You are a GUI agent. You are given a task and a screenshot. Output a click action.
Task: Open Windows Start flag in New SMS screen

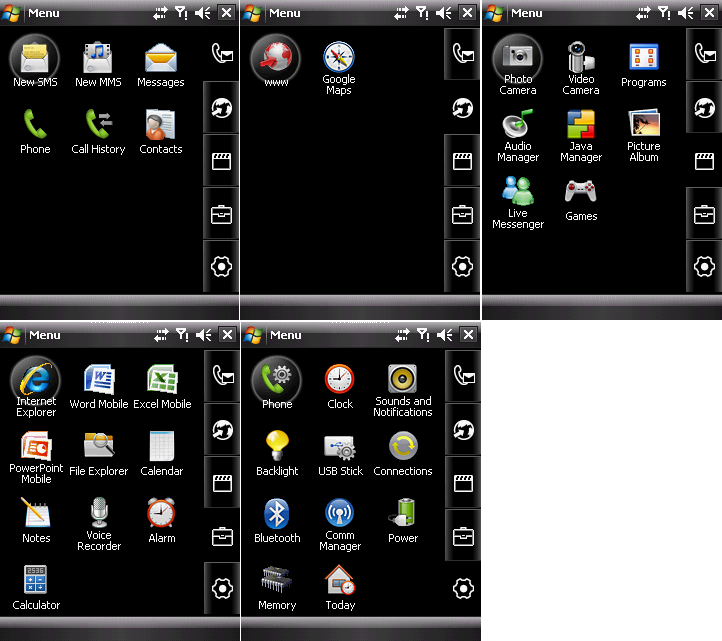[10, 13]
